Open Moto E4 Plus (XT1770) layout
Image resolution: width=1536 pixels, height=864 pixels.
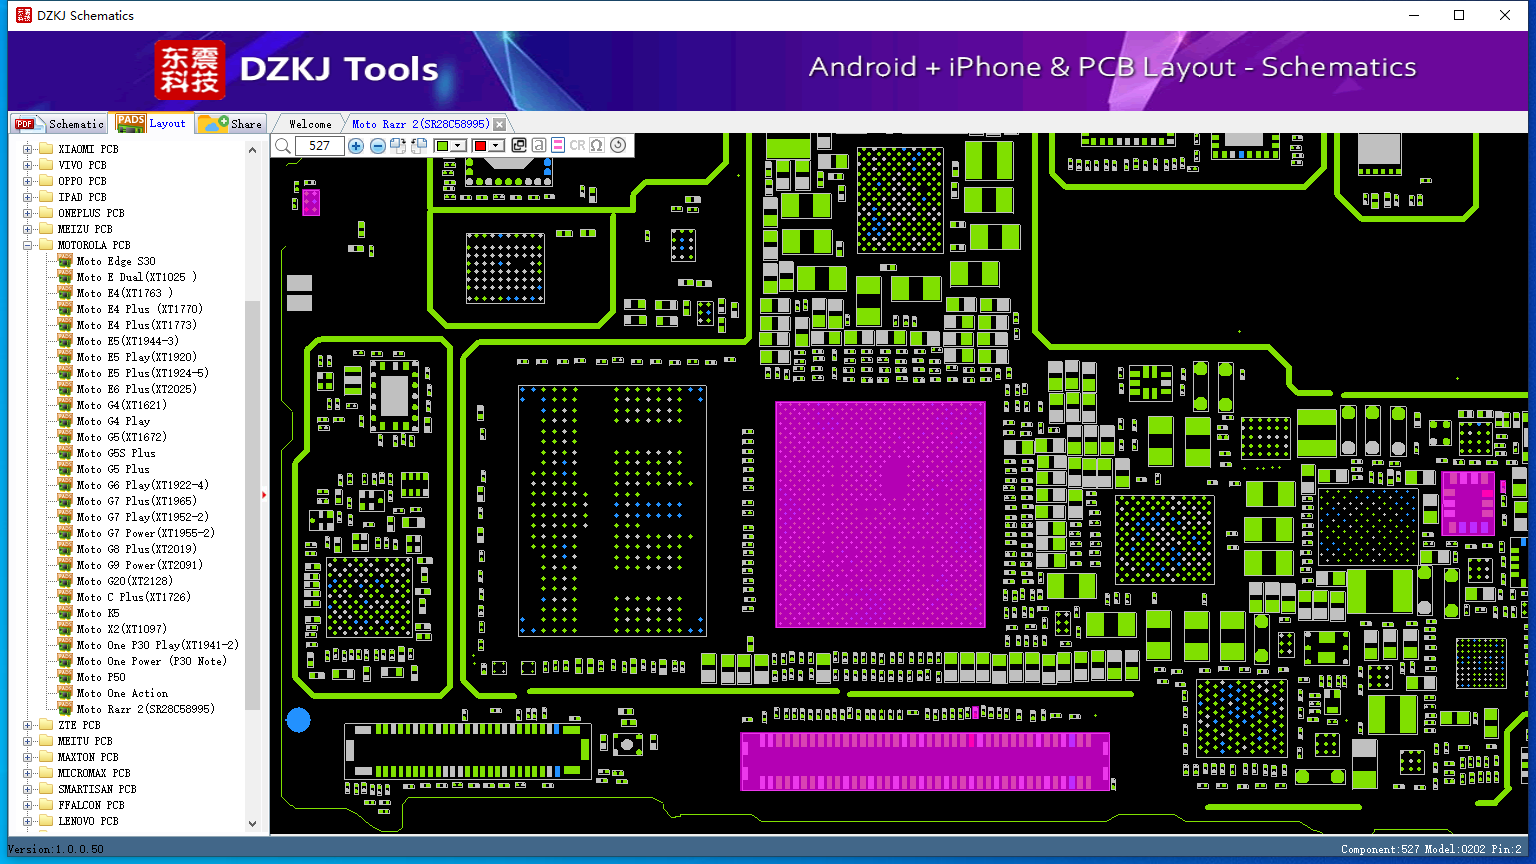139,309
